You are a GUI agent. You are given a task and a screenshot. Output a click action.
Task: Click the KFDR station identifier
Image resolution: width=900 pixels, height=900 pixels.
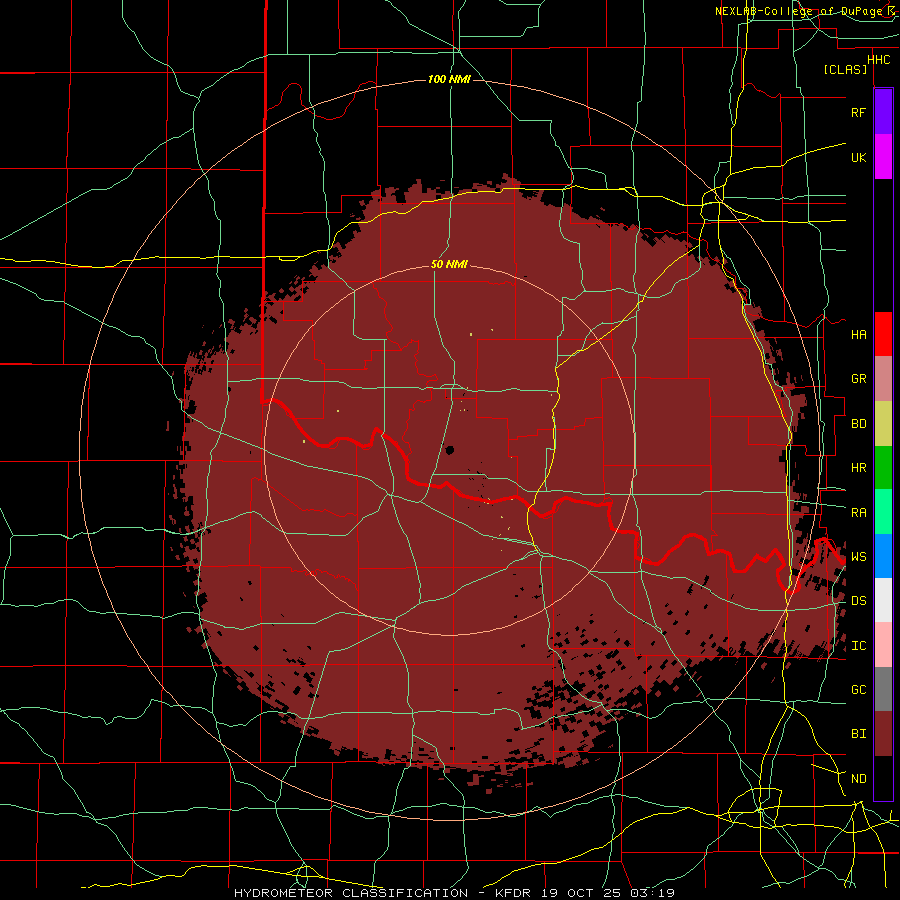511,893
